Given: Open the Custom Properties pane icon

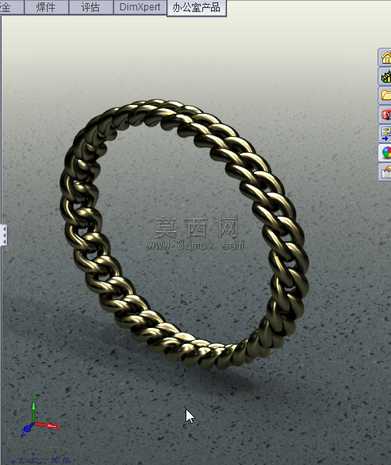Looking at the screenshot, I should (x=385, y=171).
